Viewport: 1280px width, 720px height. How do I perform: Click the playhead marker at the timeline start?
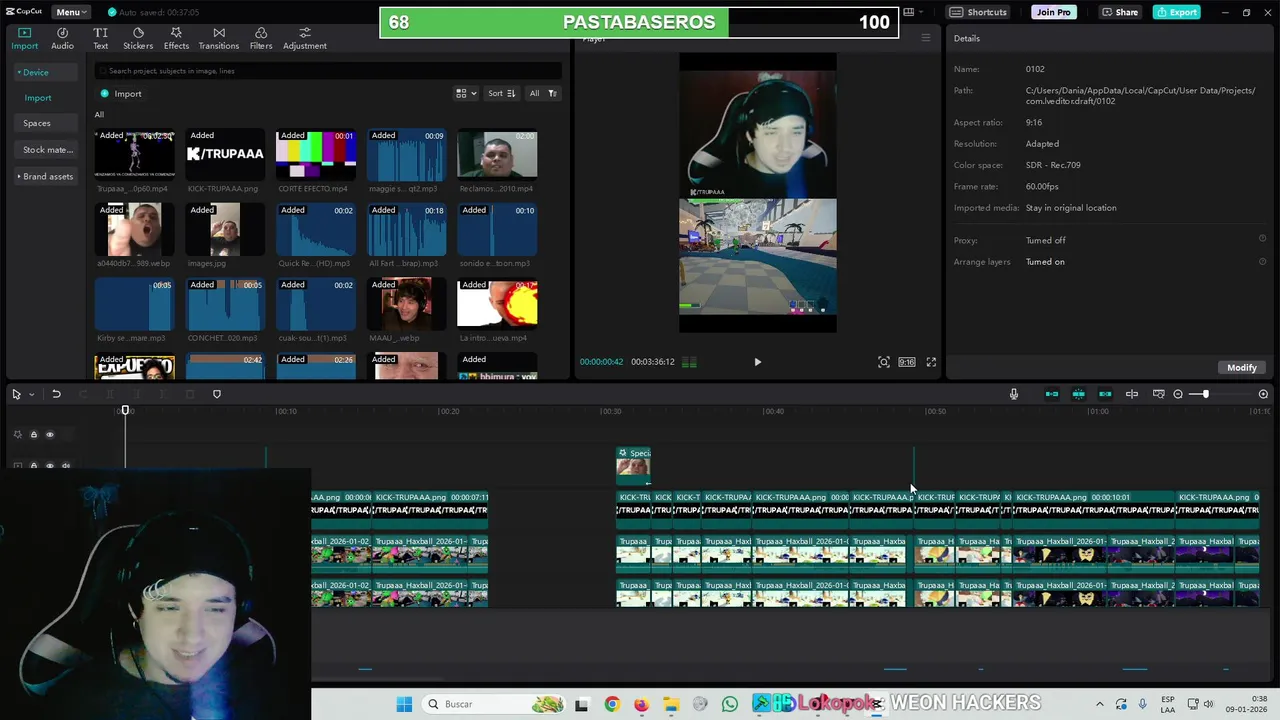point(125,411)
